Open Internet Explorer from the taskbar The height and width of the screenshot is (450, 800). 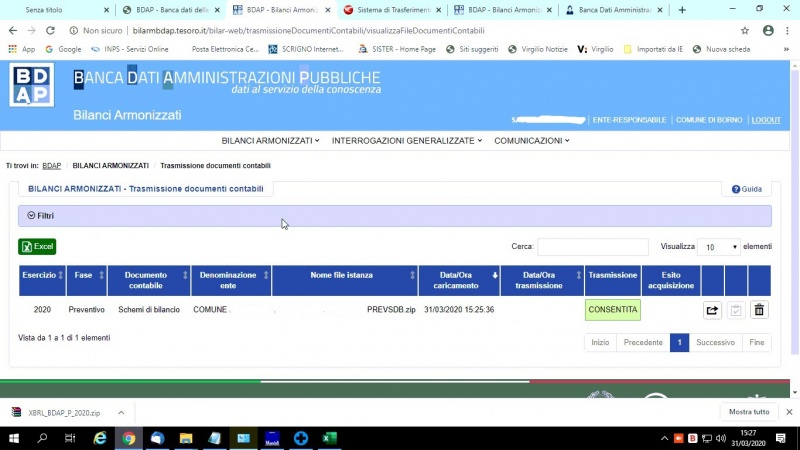pos(100,438)
